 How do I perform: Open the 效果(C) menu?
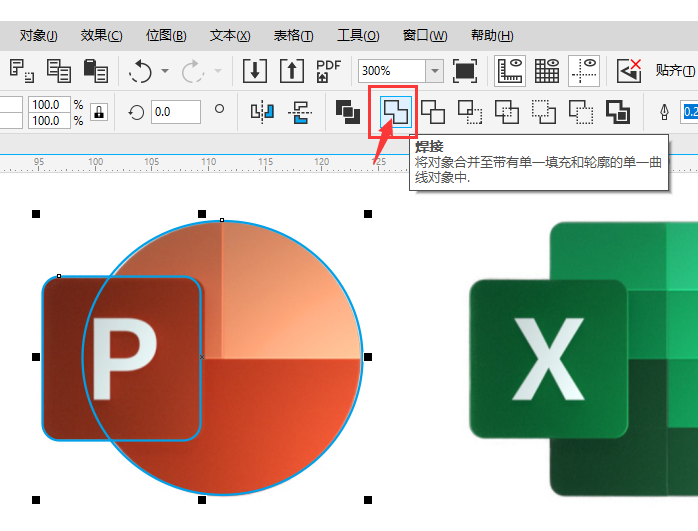[101, 36]
